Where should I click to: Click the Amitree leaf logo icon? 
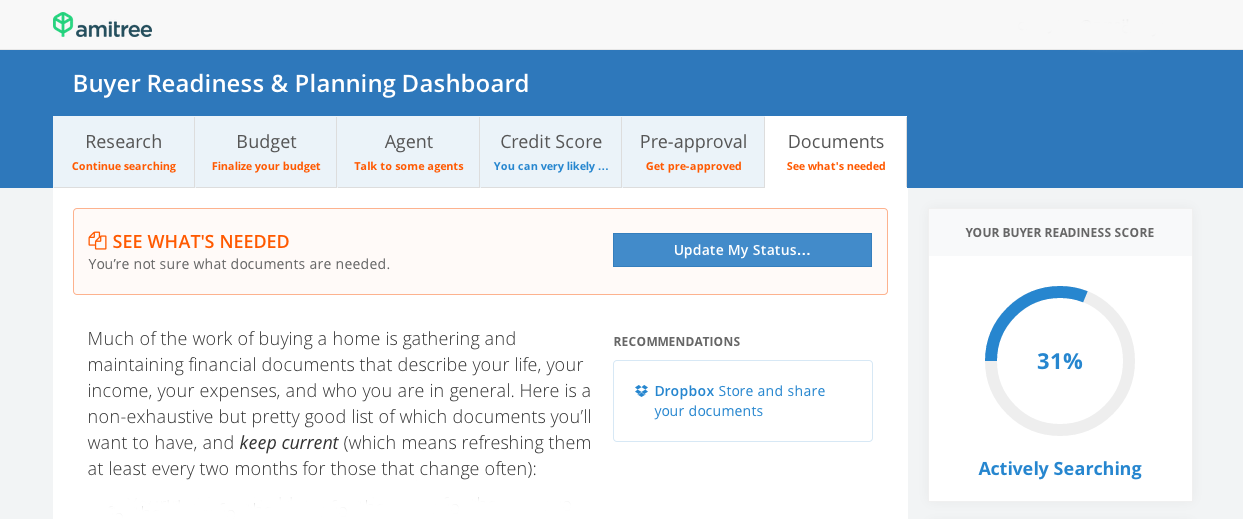pos(63,25)
